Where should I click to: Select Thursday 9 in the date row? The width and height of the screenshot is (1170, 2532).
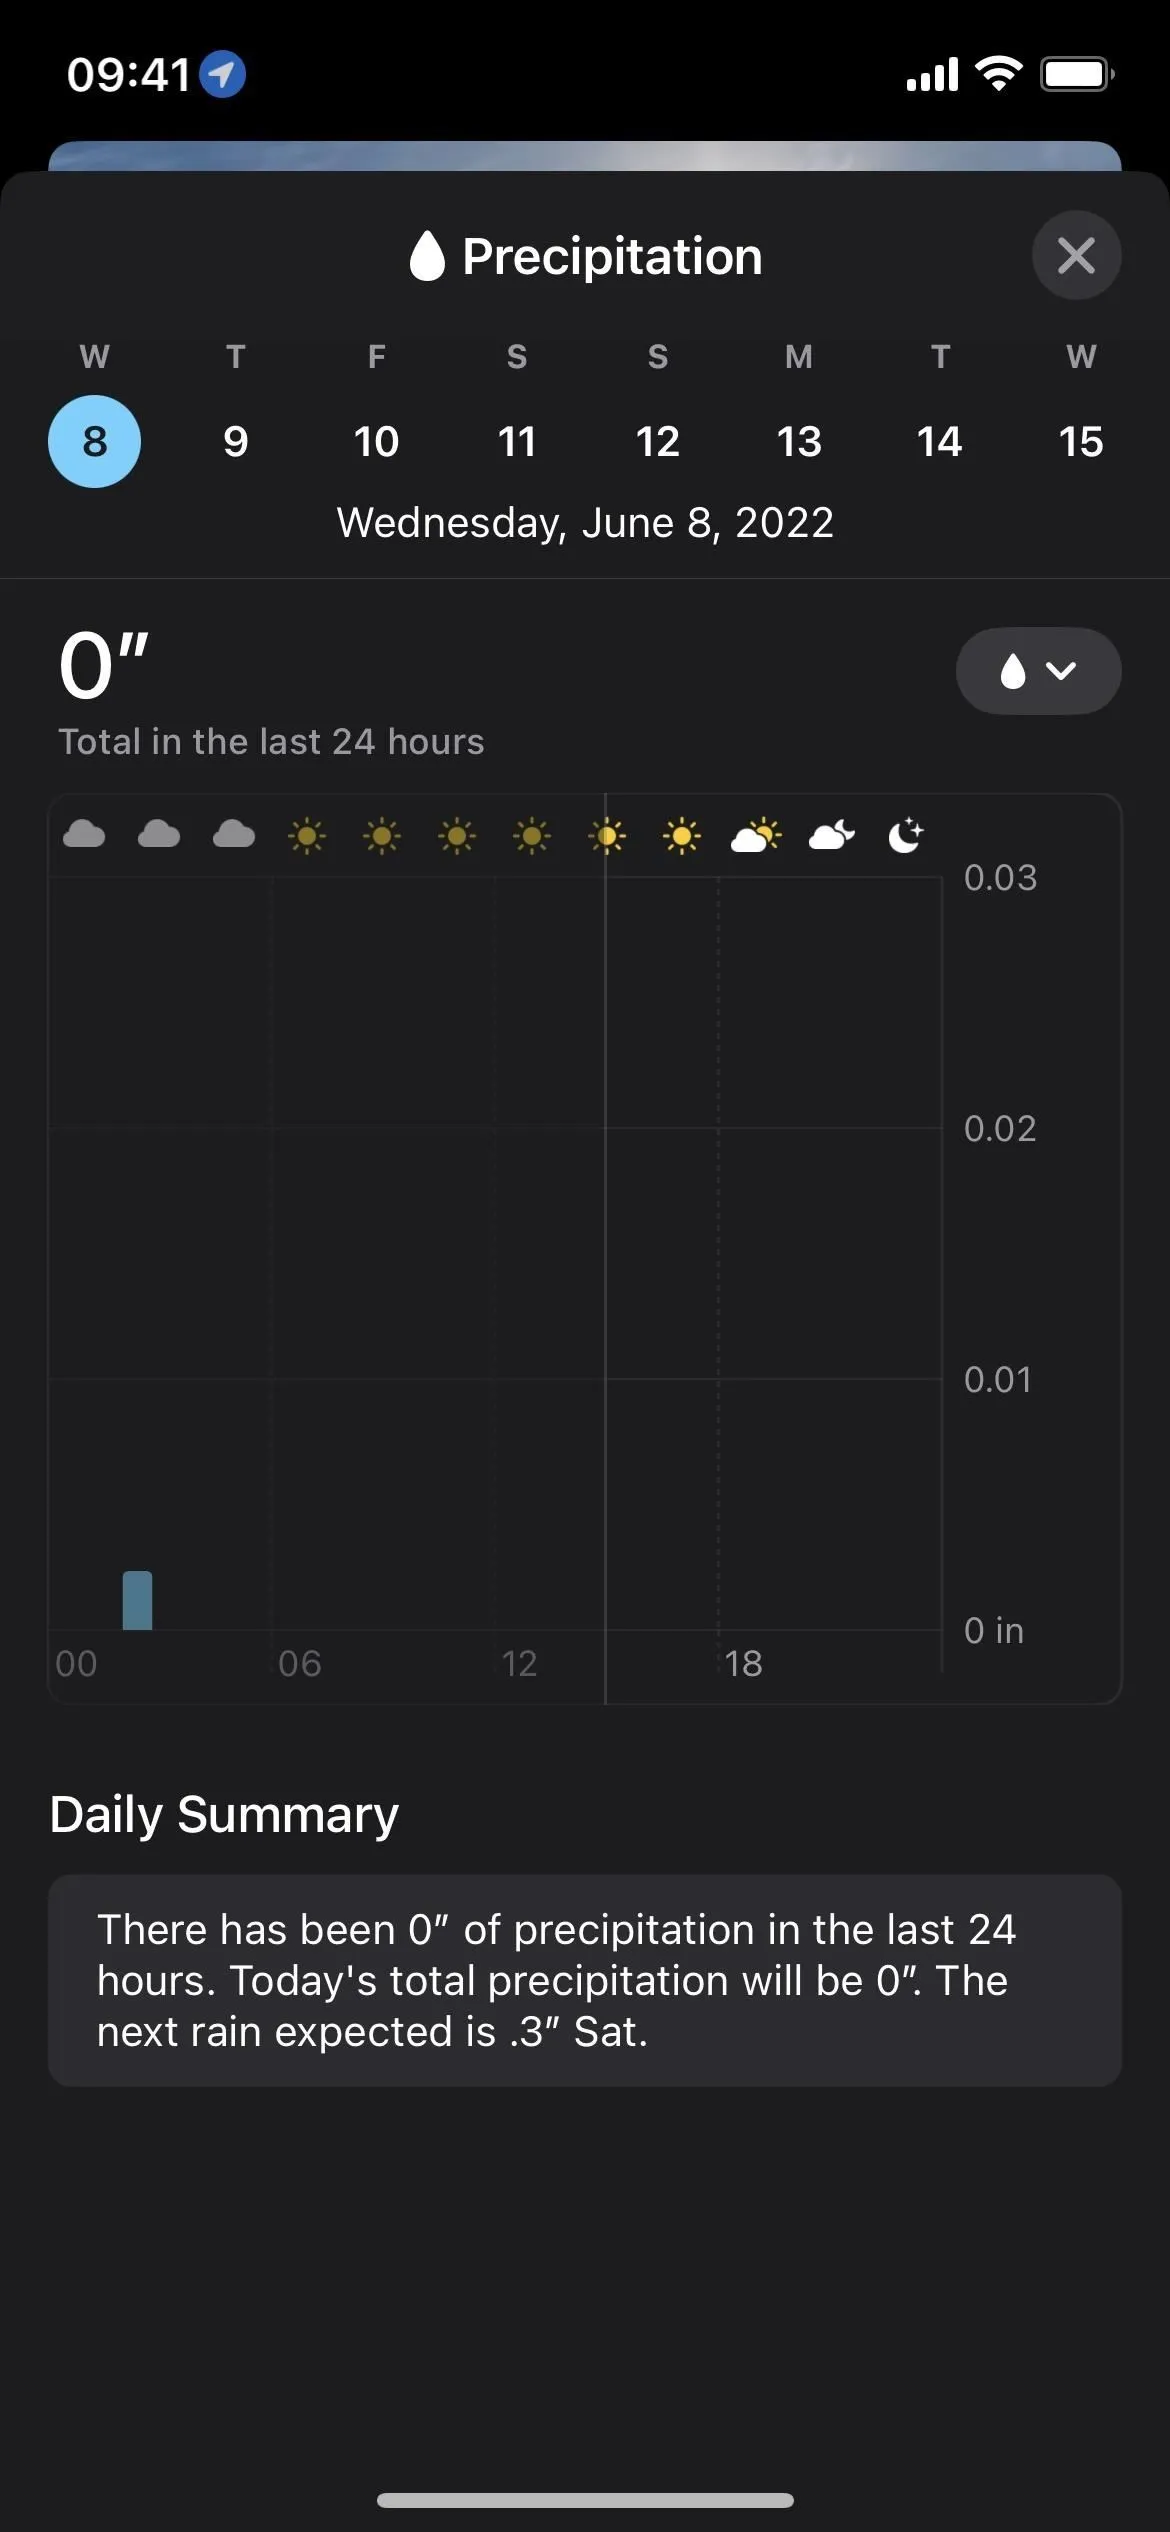[235, 441]
